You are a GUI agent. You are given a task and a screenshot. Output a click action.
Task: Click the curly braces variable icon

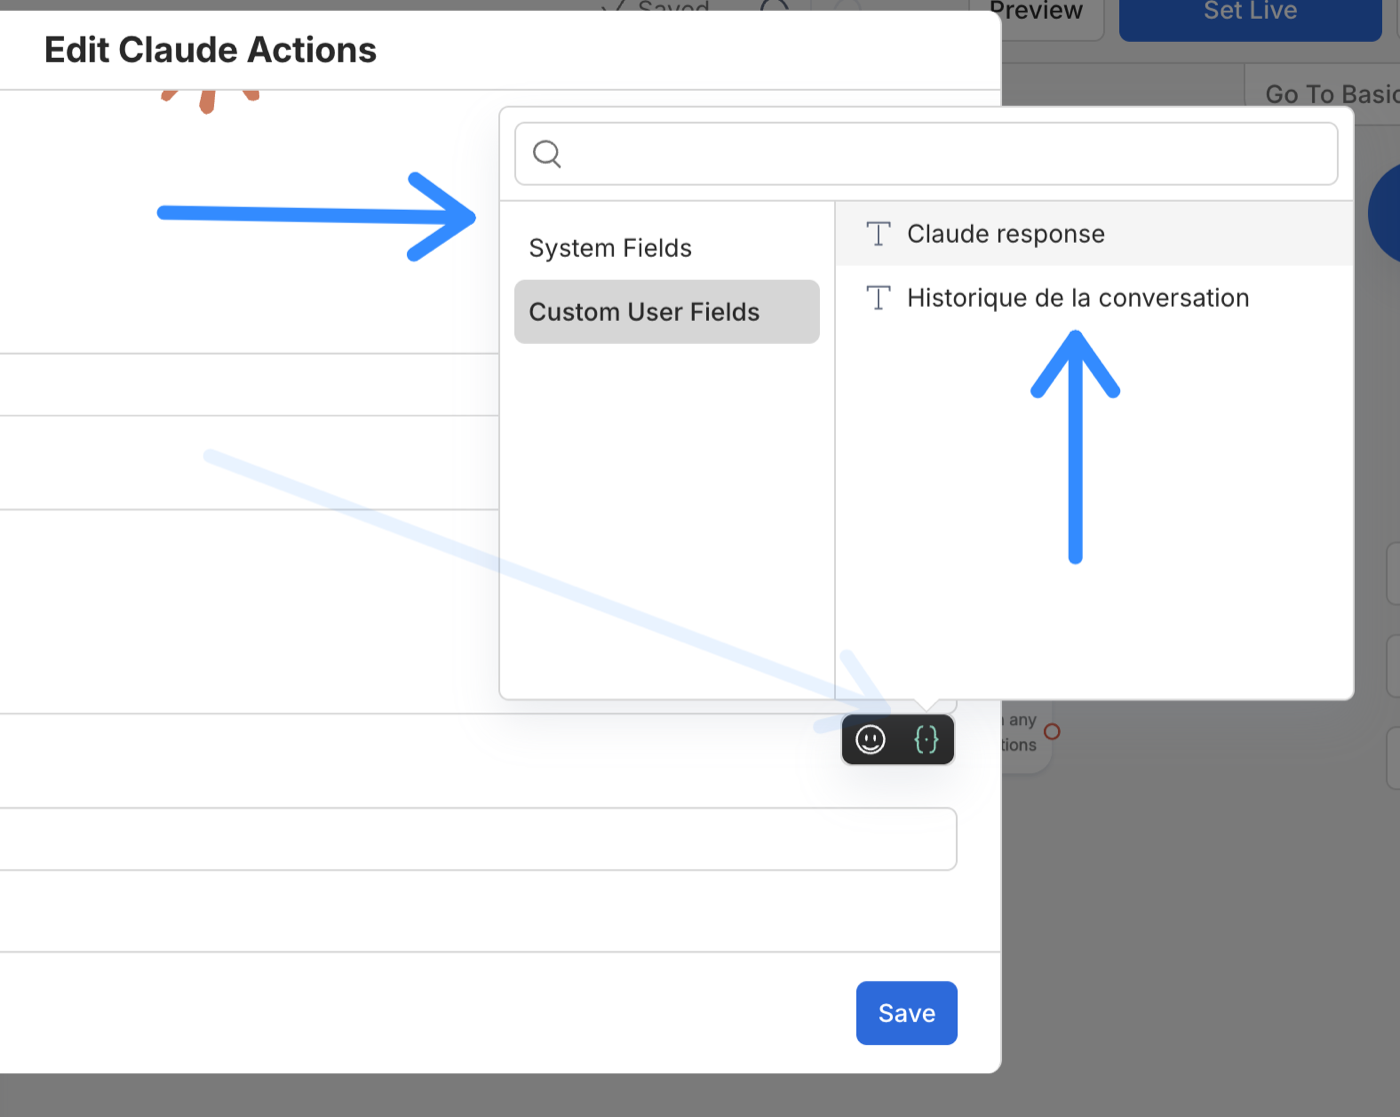[926, 739]
